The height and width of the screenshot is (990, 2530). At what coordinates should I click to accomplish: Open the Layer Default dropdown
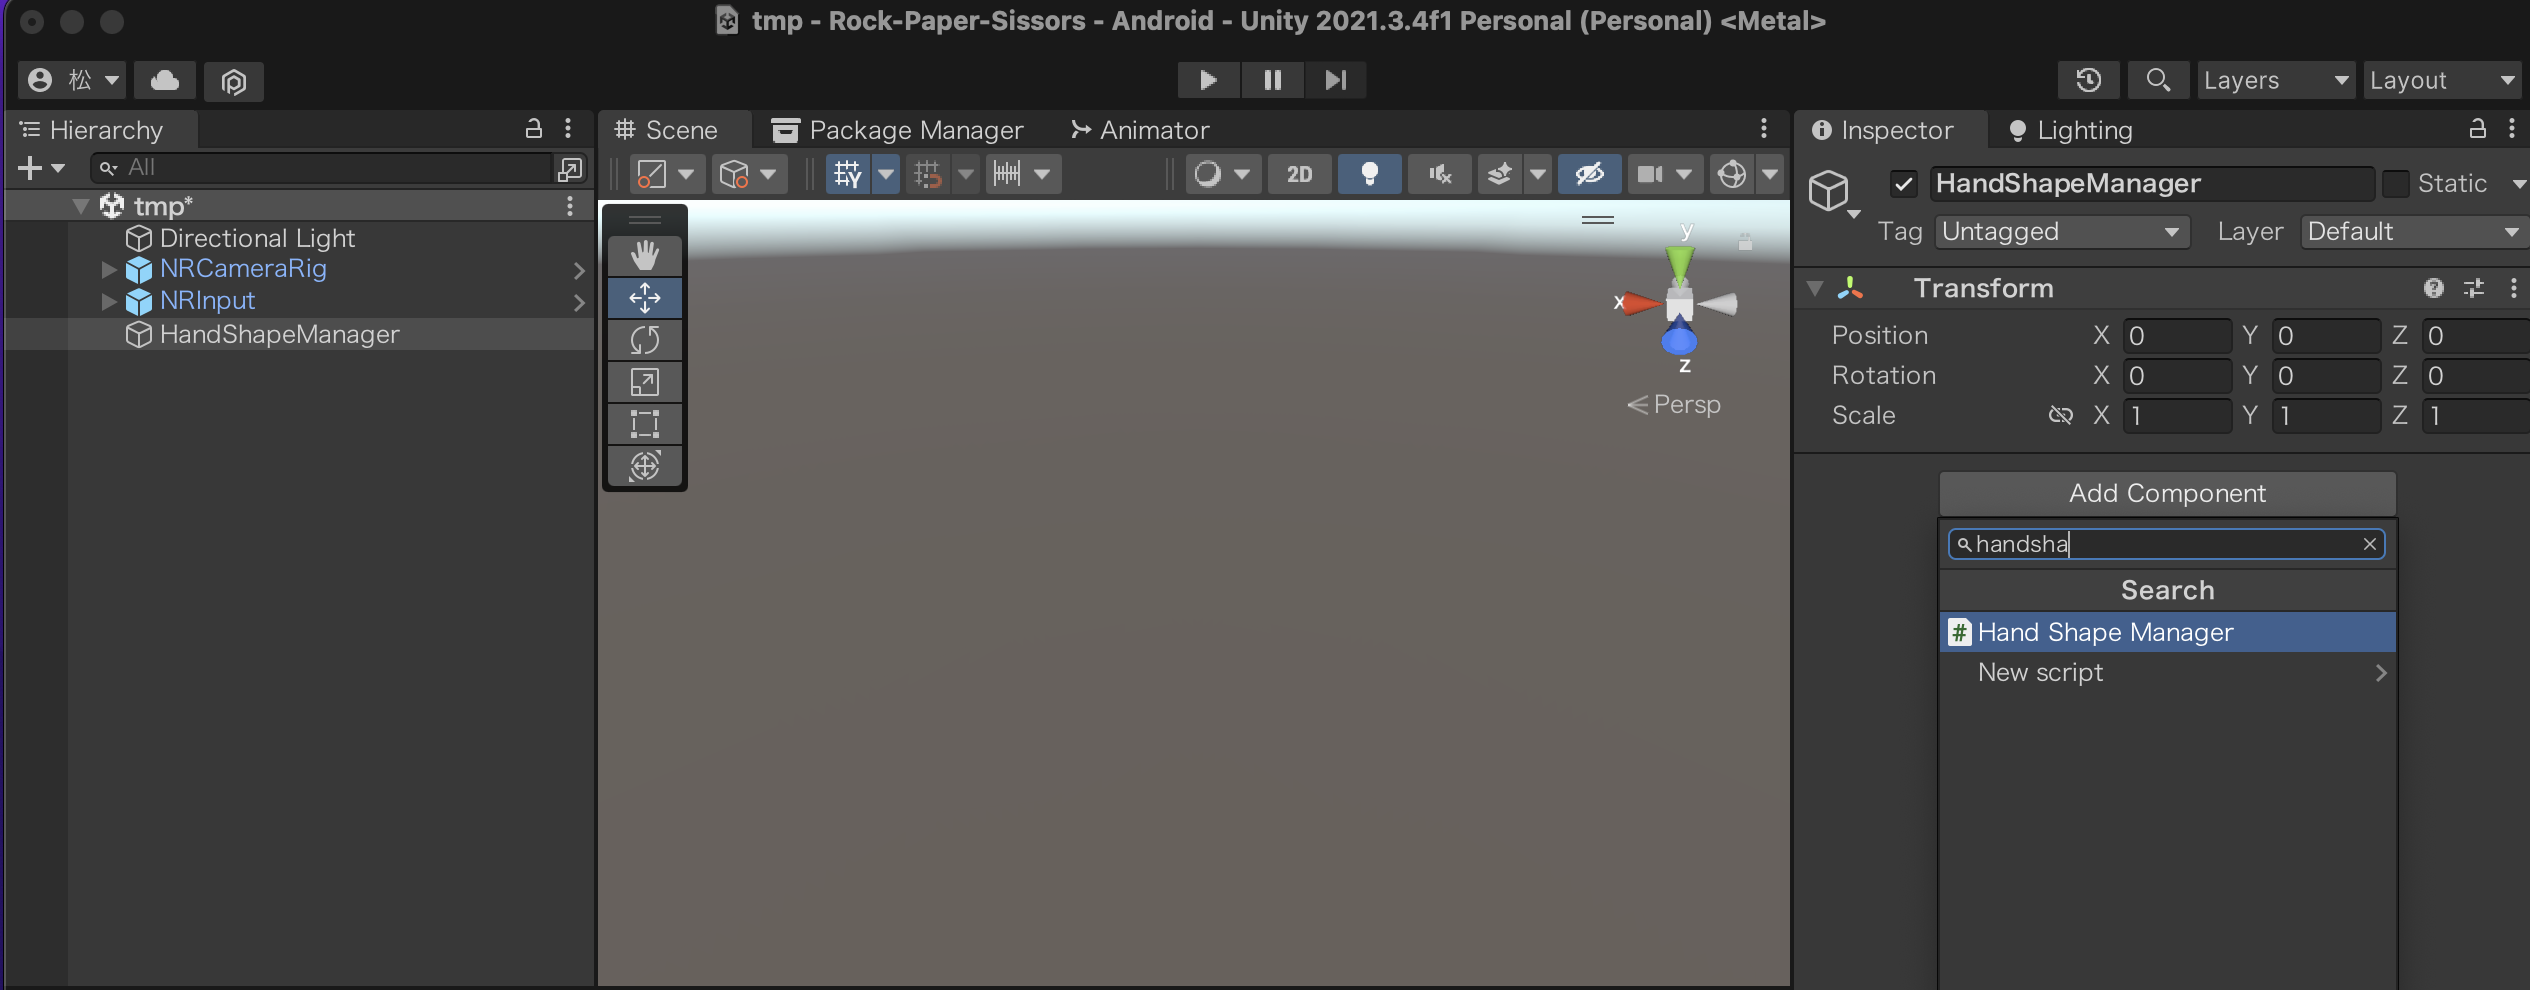click(2413, 232)
